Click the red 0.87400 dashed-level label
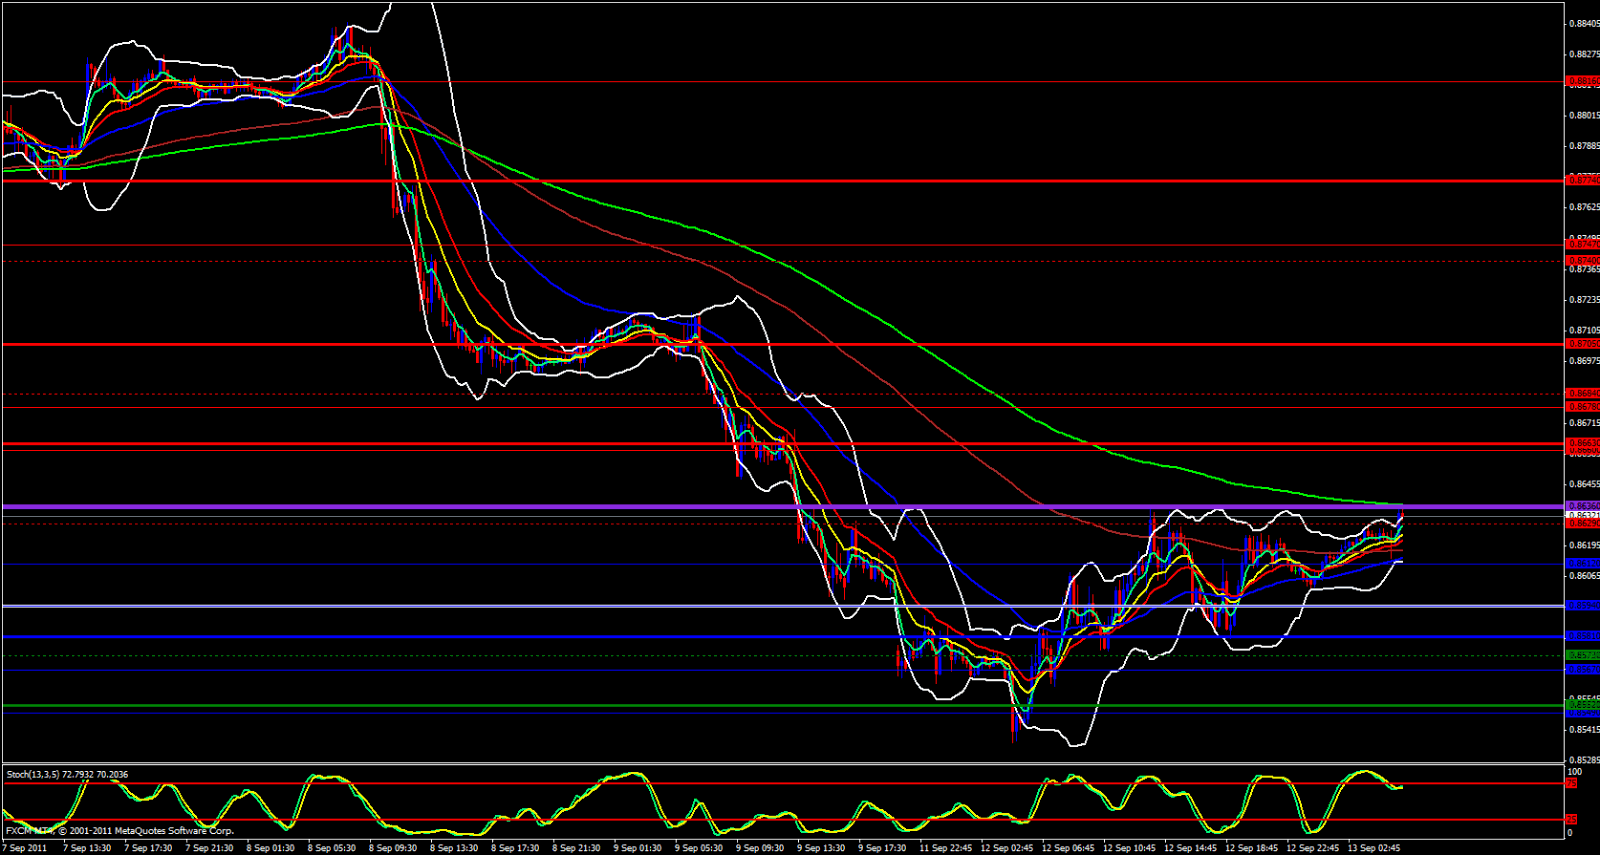 (x=1582, y=261)
